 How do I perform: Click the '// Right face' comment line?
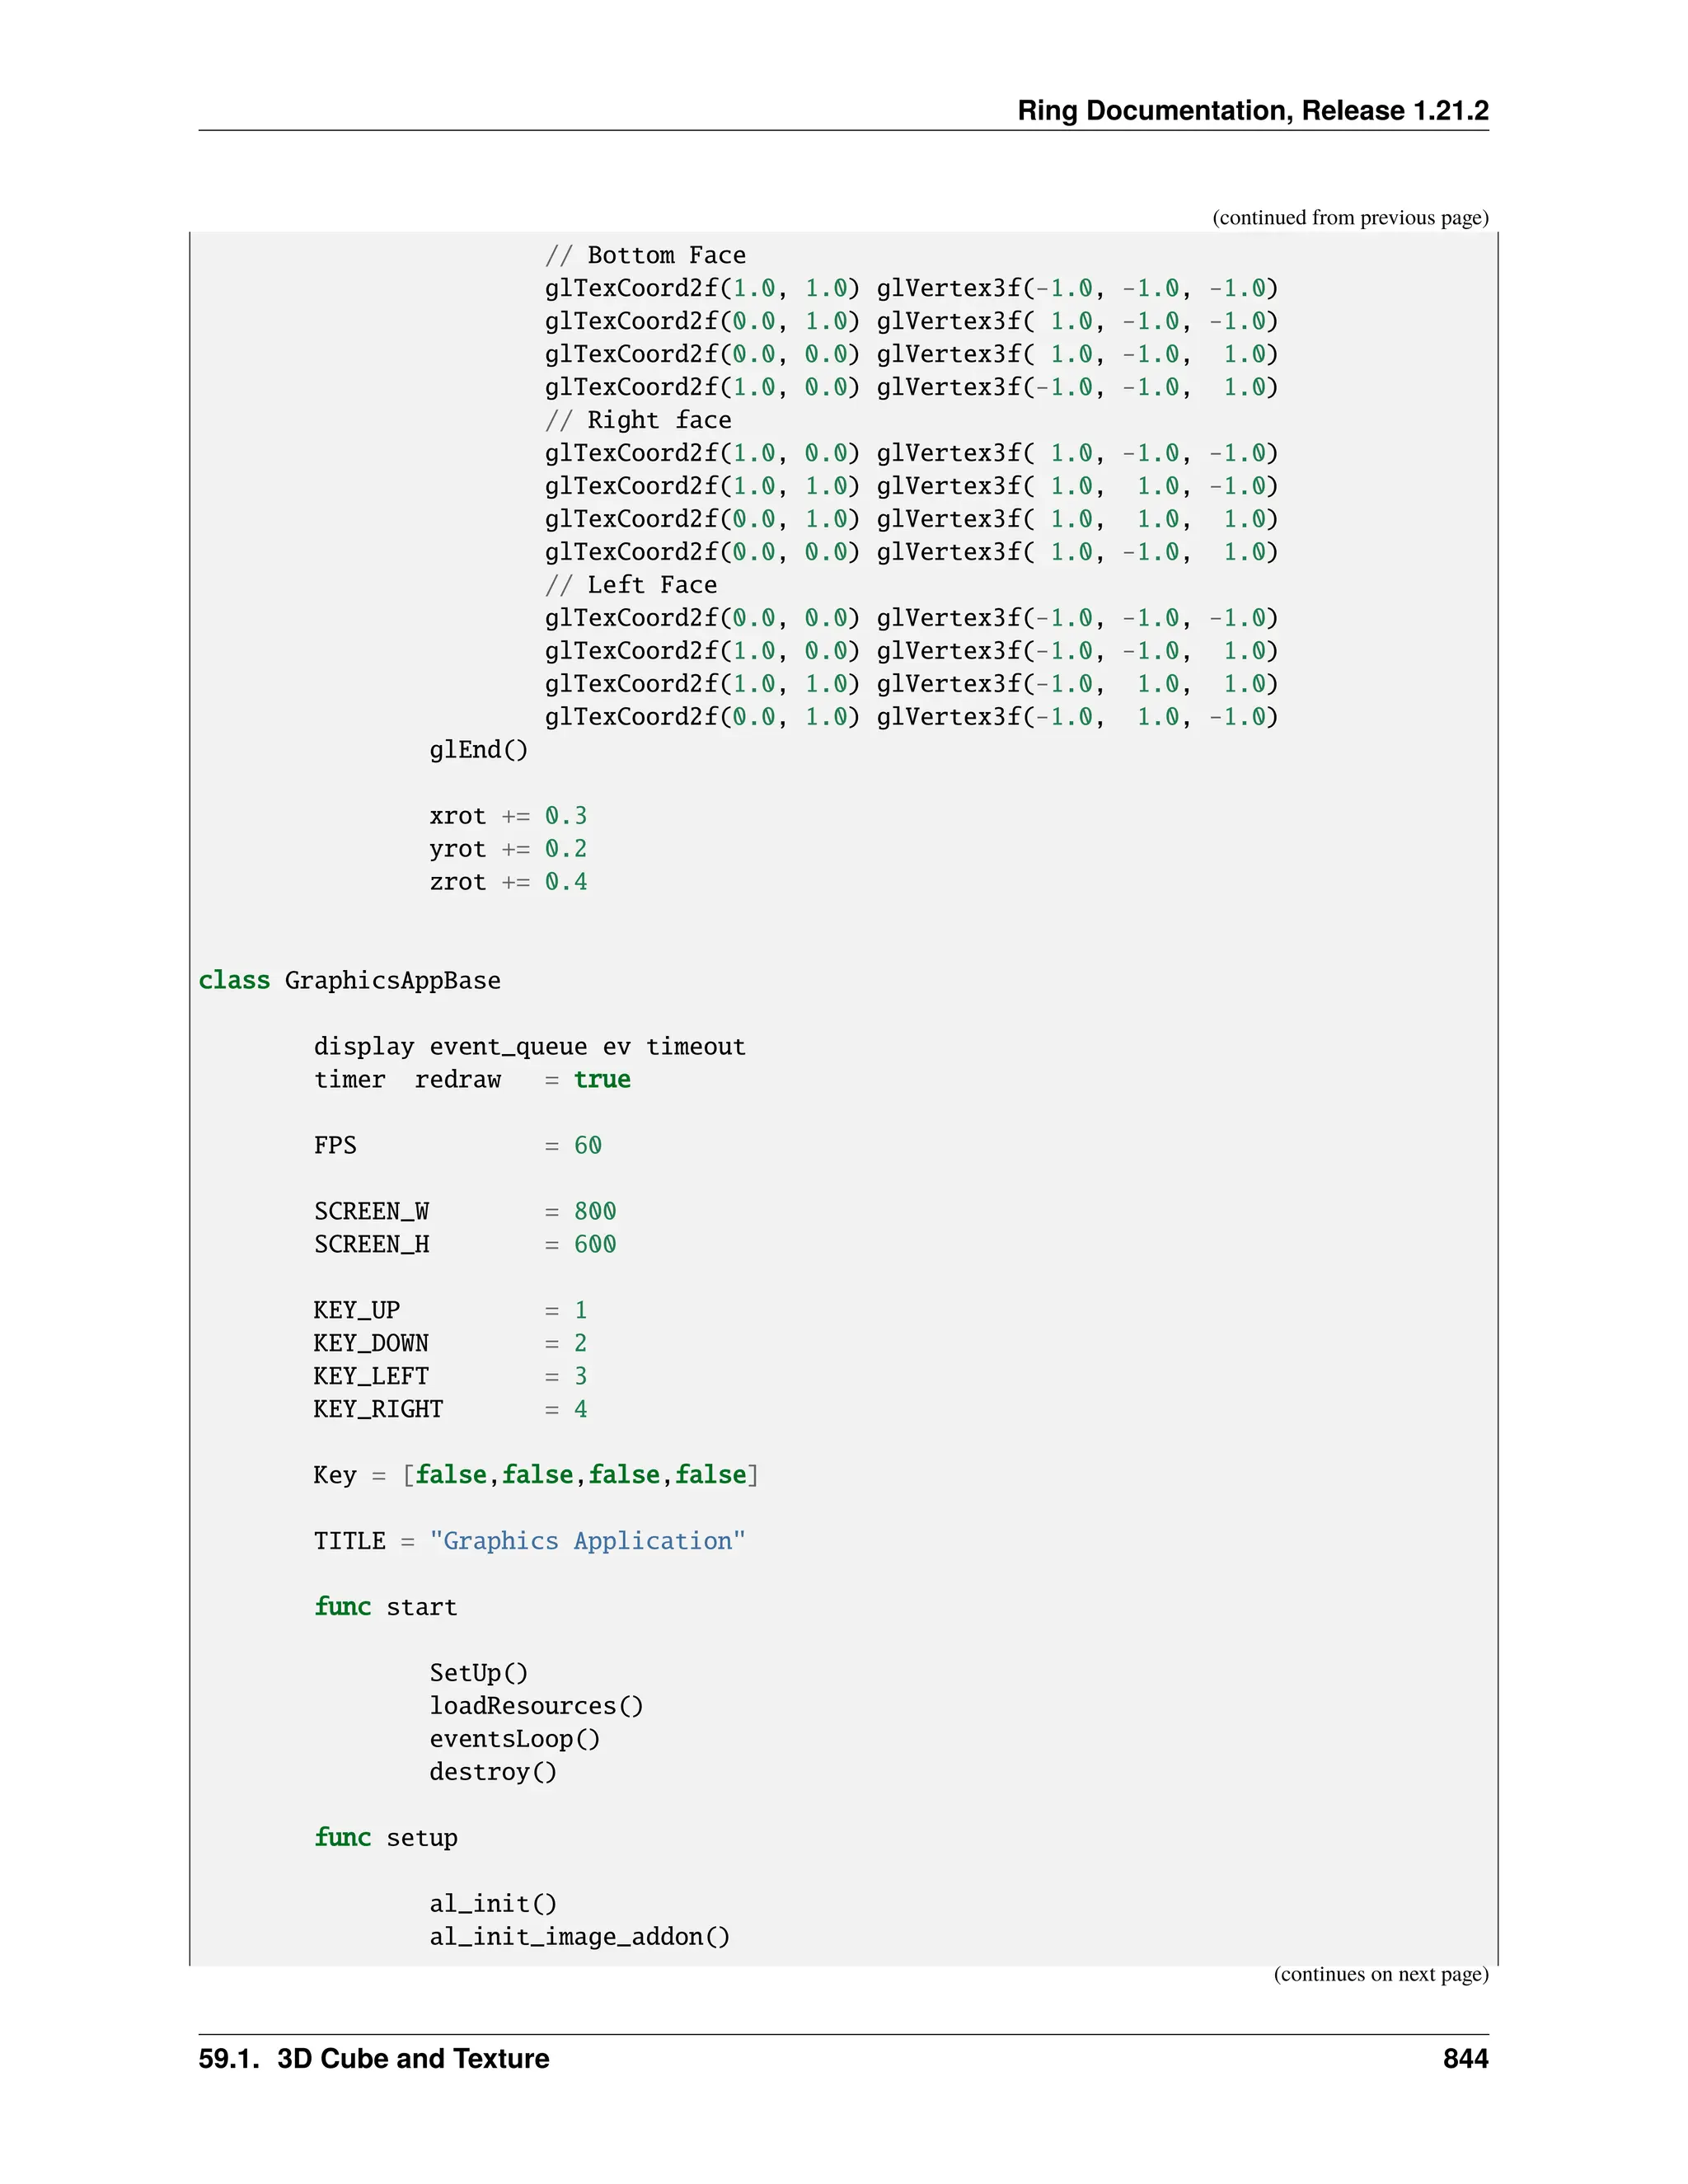638,420
